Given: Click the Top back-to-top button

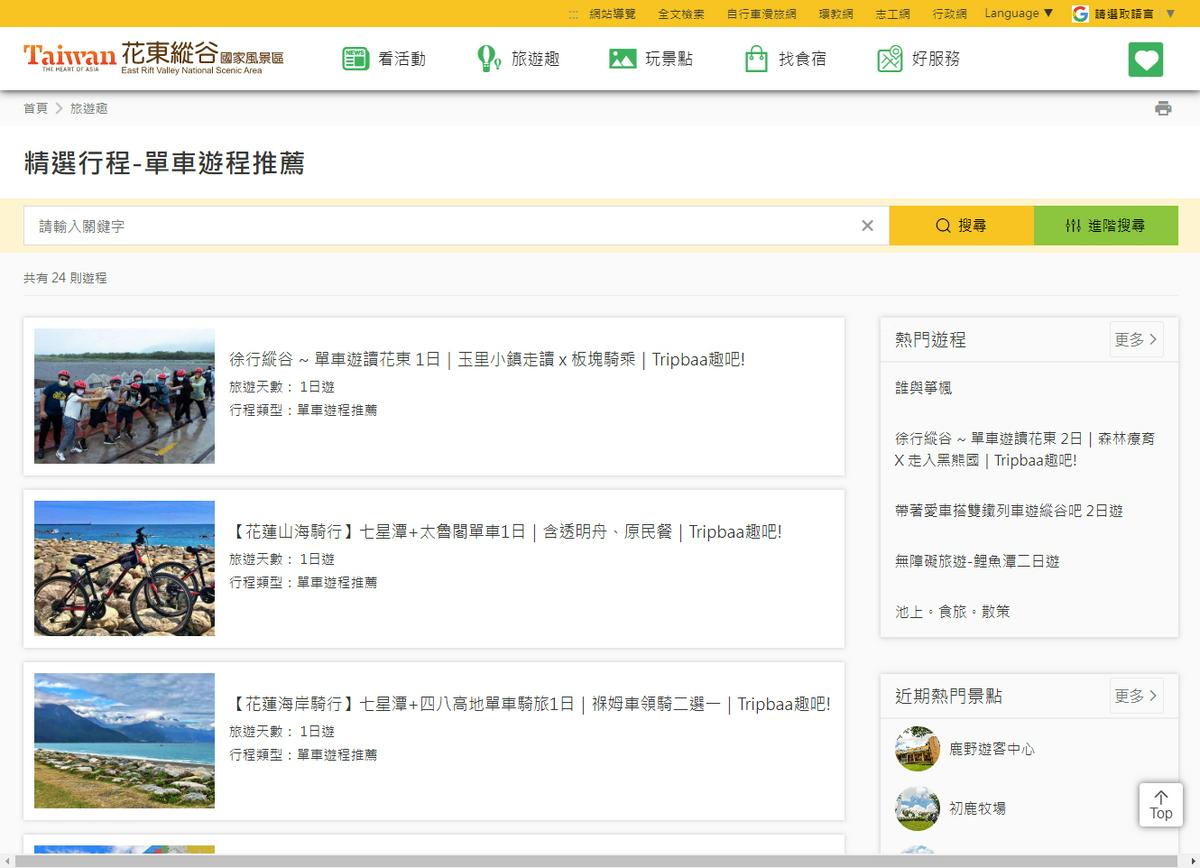Looking at the screenshot, I should point(1161,804).
